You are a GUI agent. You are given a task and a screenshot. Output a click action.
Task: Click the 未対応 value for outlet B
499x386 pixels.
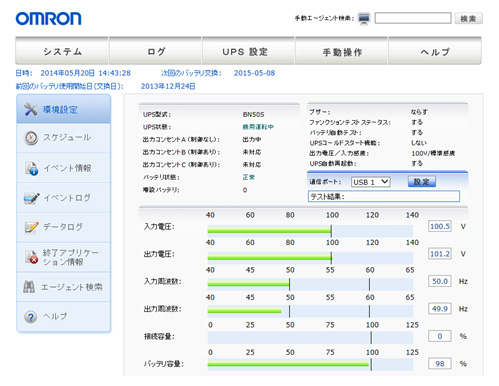click(x=252, y=152)
